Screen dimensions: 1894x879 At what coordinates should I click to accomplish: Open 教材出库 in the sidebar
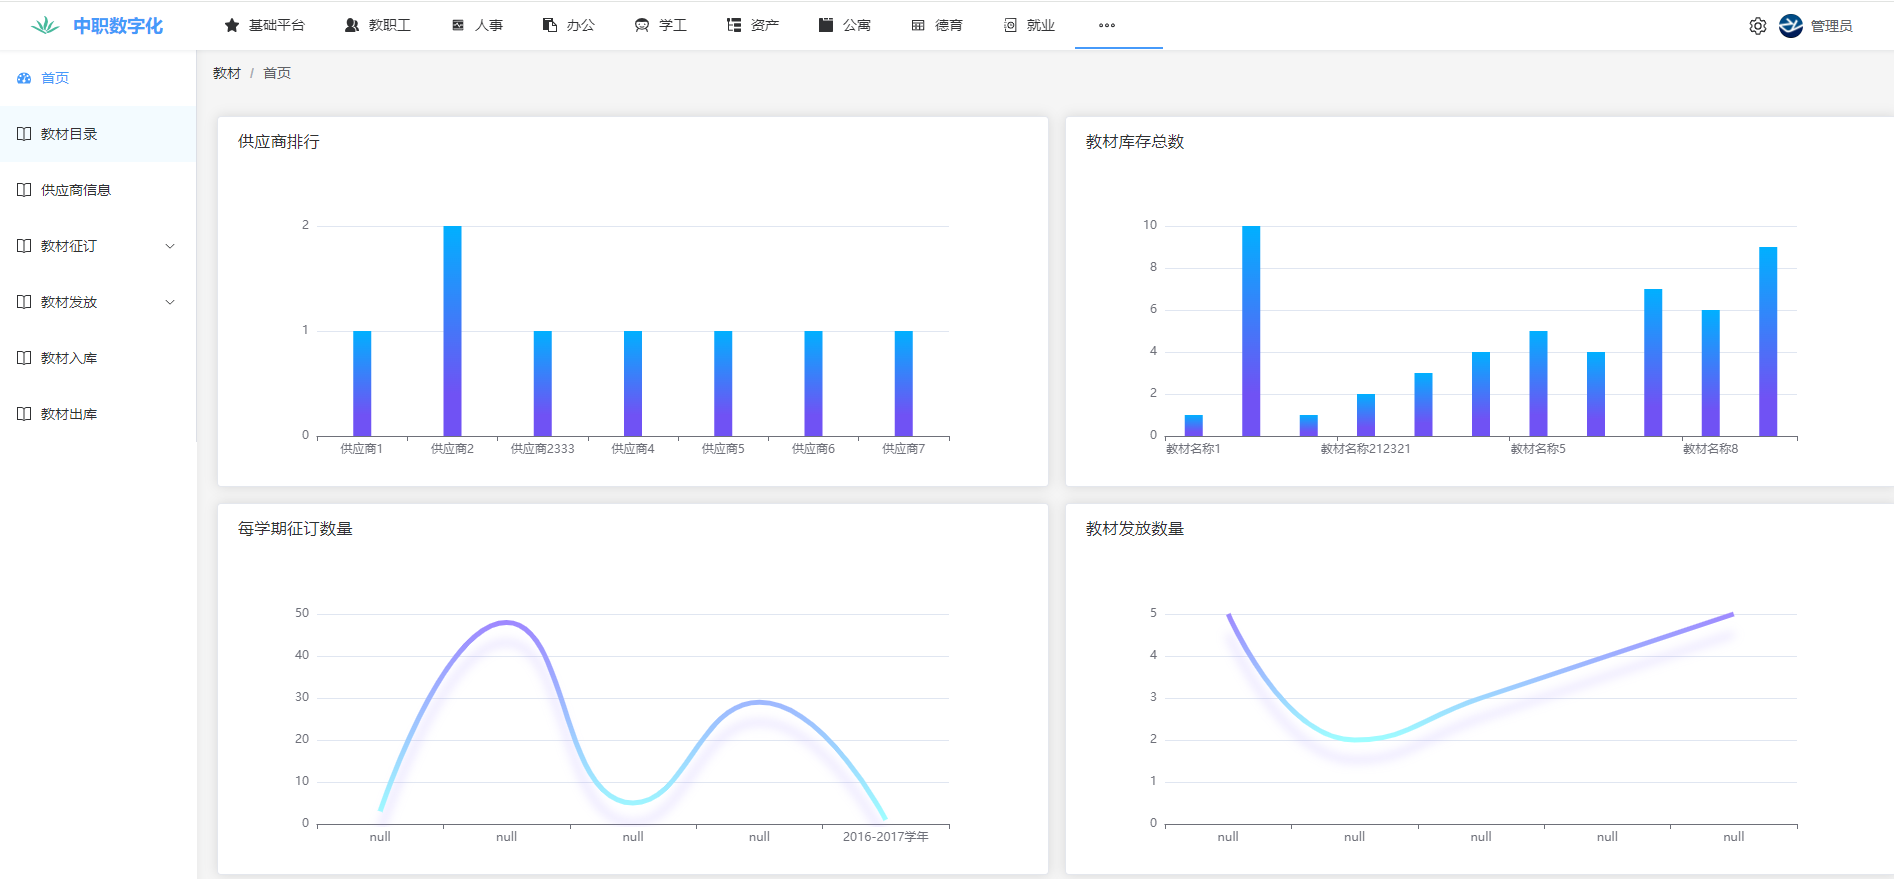coord(69,414)
